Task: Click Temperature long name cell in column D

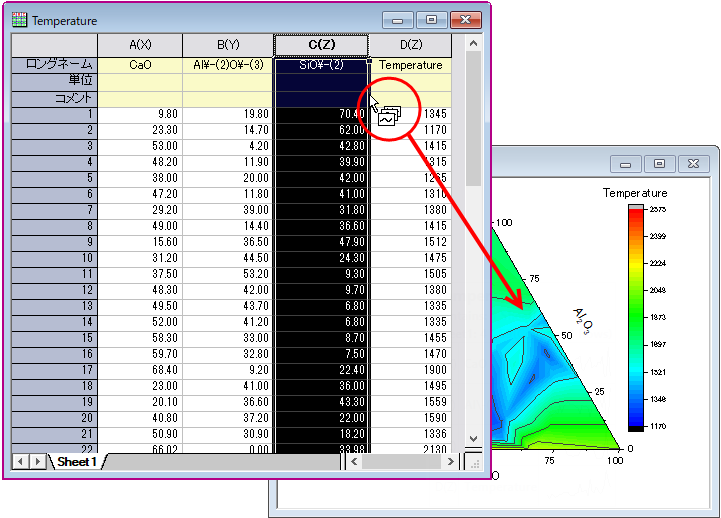Action: [x=411, y=65]
